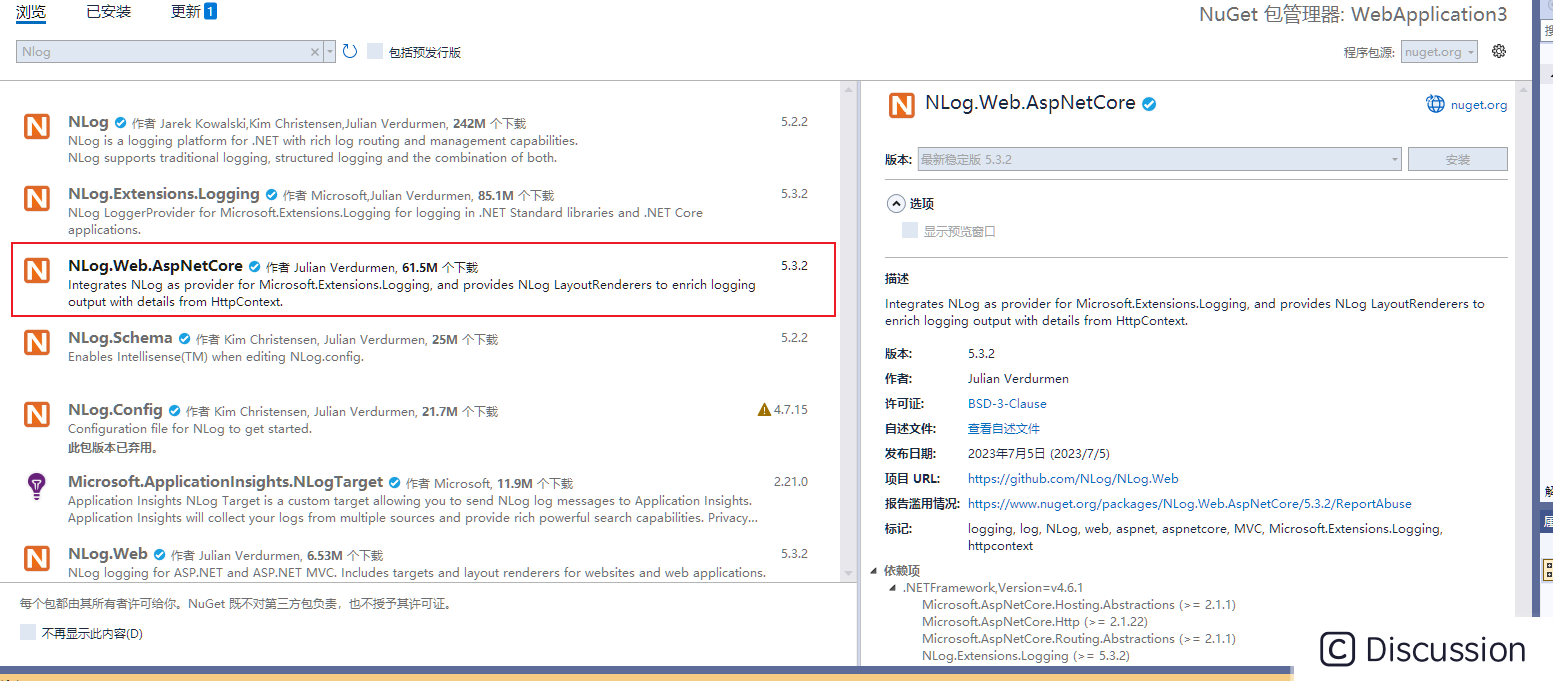This screenshot has height=681, width=1553.
Task: Refresh the package search results
Action: [x=348, y=50]
